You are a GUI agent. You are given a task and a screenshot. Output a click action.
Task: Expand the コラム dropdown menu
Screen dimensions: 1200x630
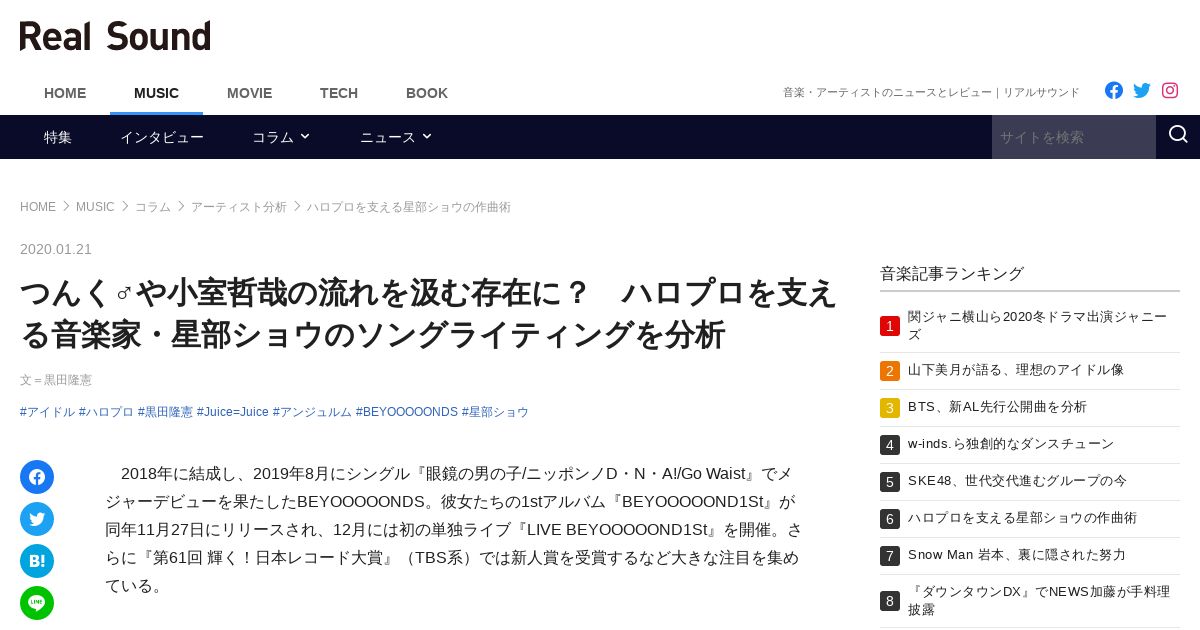(x=281, y=137)
